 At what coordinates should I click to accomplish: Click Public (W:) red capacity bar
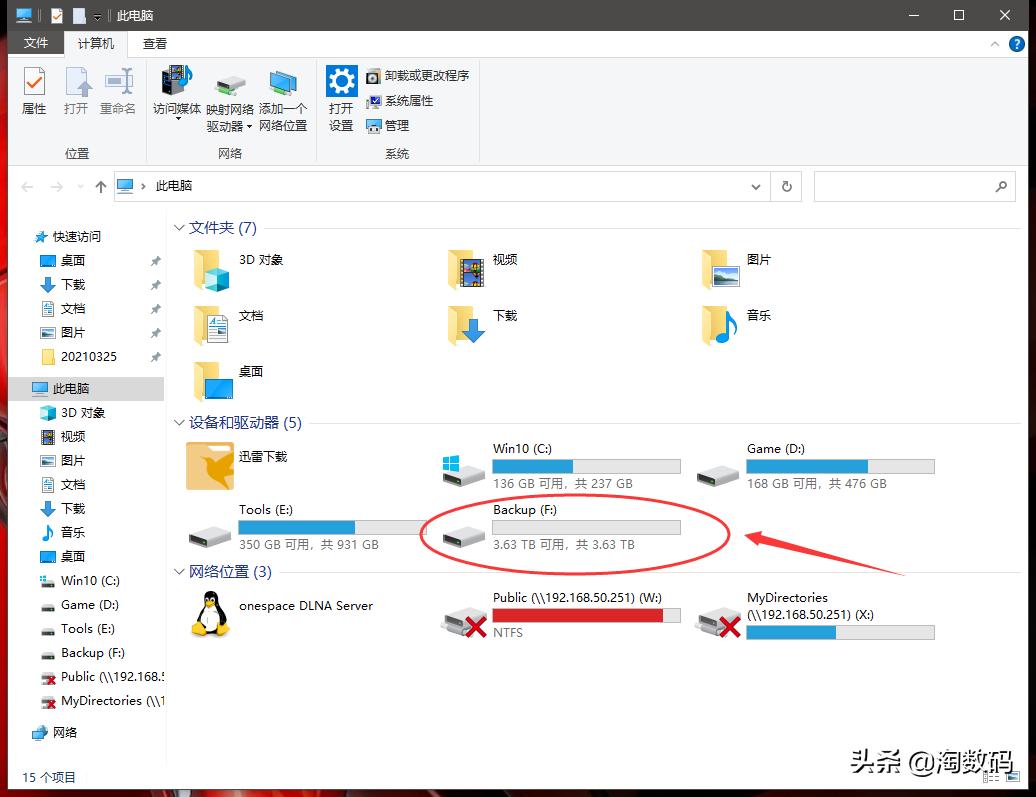tap(586, 615)
